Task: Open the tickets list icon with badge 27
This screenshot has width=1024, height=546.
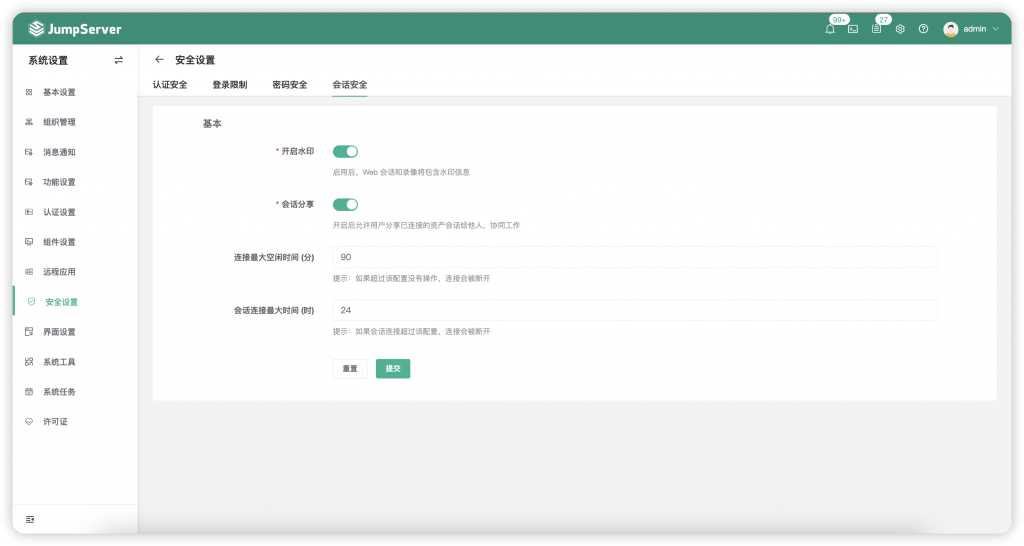Action: pyautogui.click(x=876, y=29)
